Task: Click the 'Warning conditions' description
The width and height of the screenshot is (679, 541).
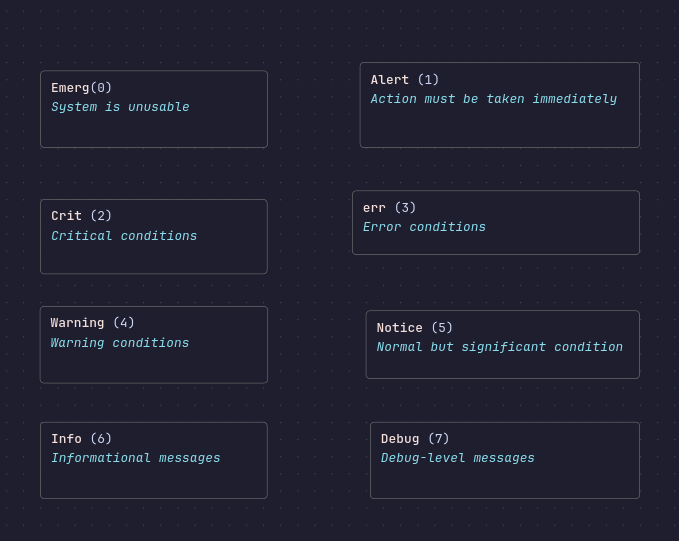Action: click(120, 343)
